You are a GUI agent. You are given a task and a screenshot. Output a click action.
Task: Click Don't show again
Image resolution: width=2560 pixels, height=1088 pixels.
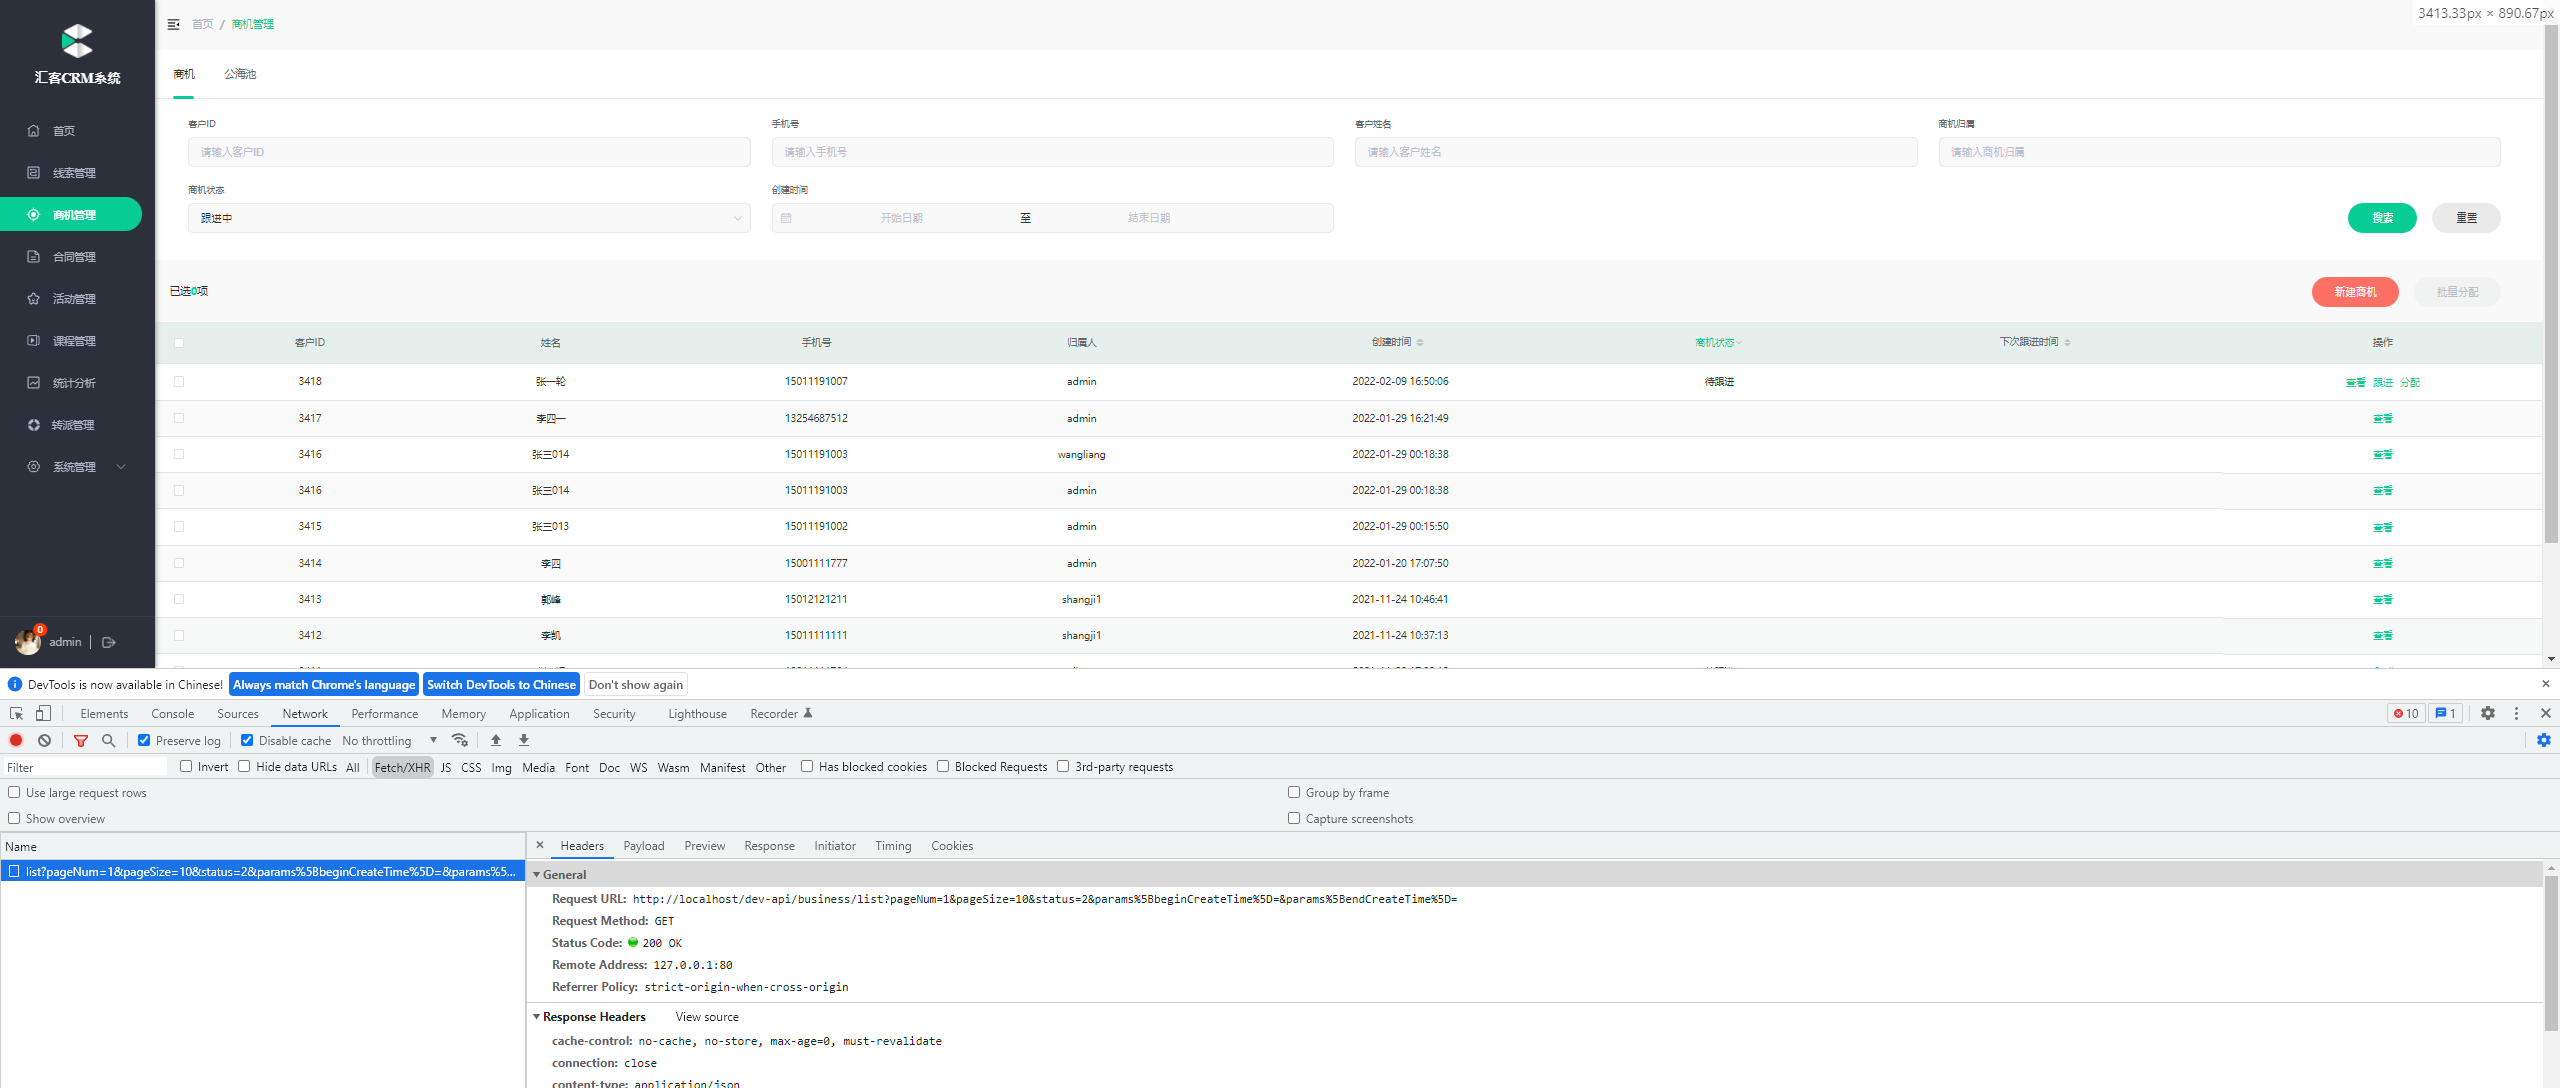636,685
